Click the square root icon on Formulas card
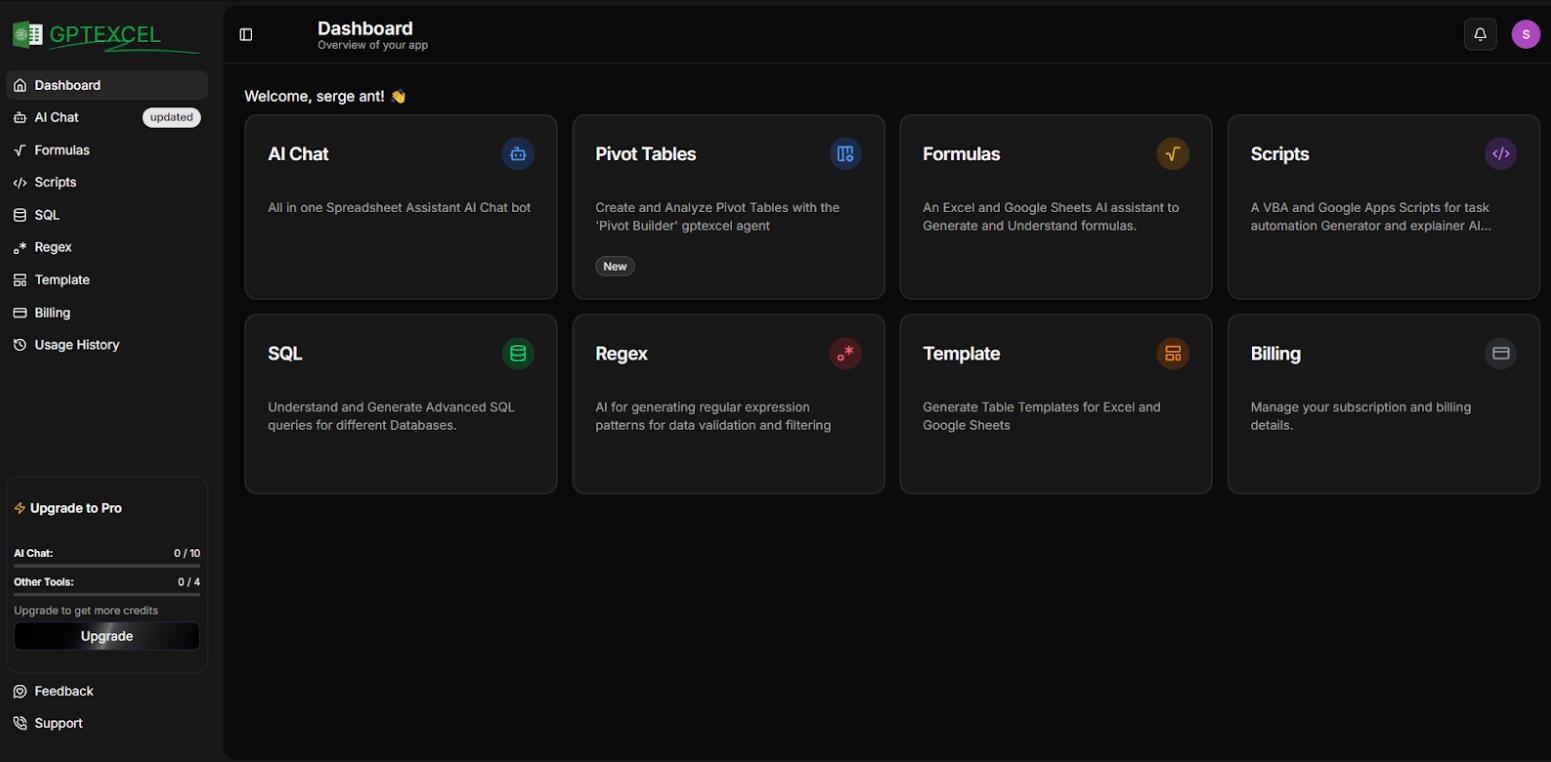 coord(1173,154)
